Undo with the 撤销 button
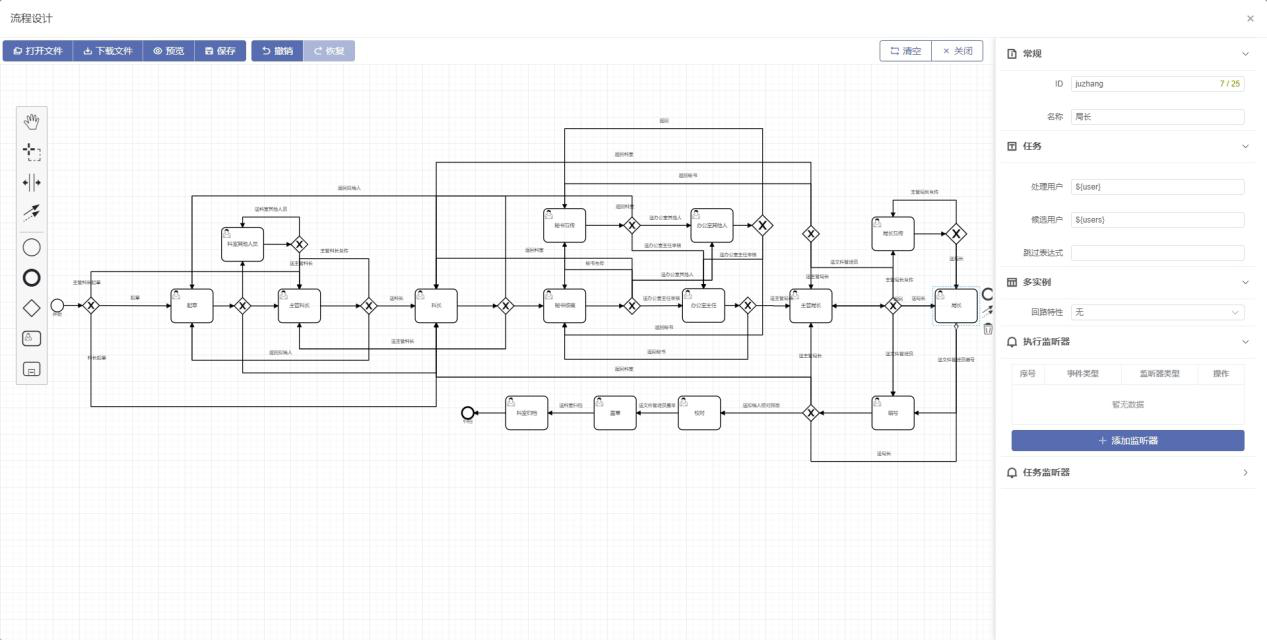 click(277, 51)
